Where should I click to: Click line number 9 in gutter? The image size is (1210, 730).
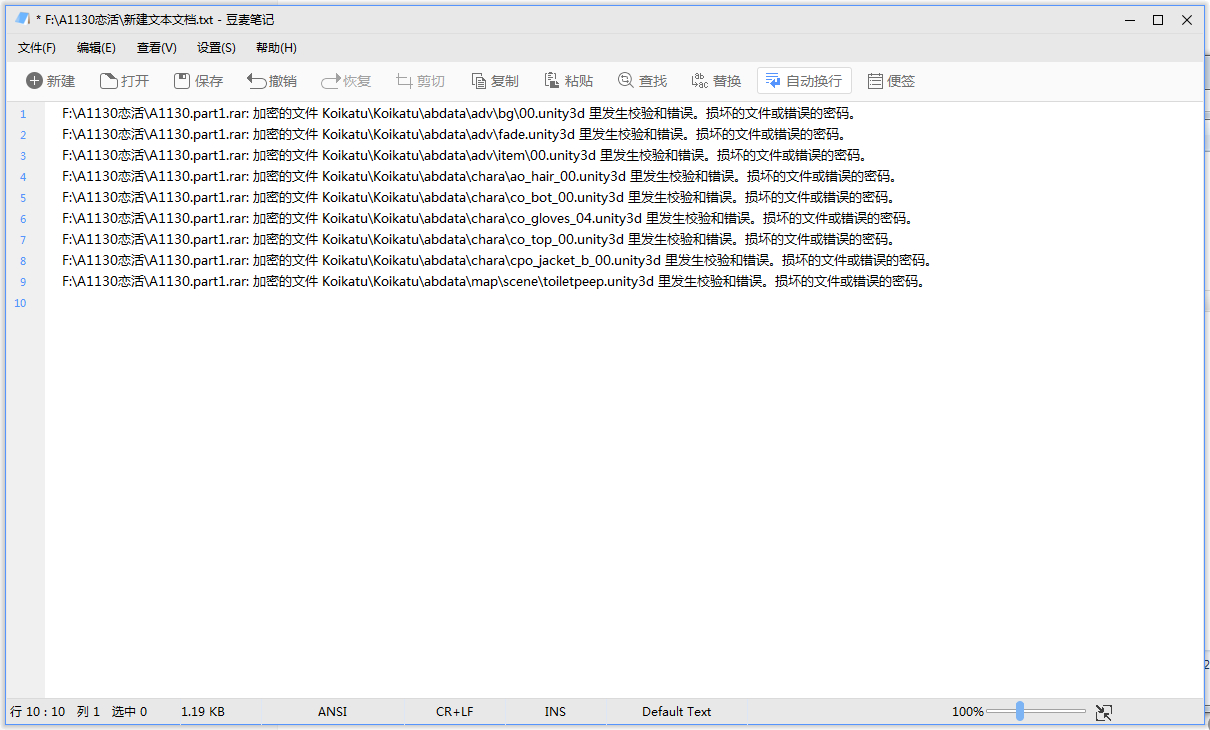pyautogui.click(x=23, y=282)
